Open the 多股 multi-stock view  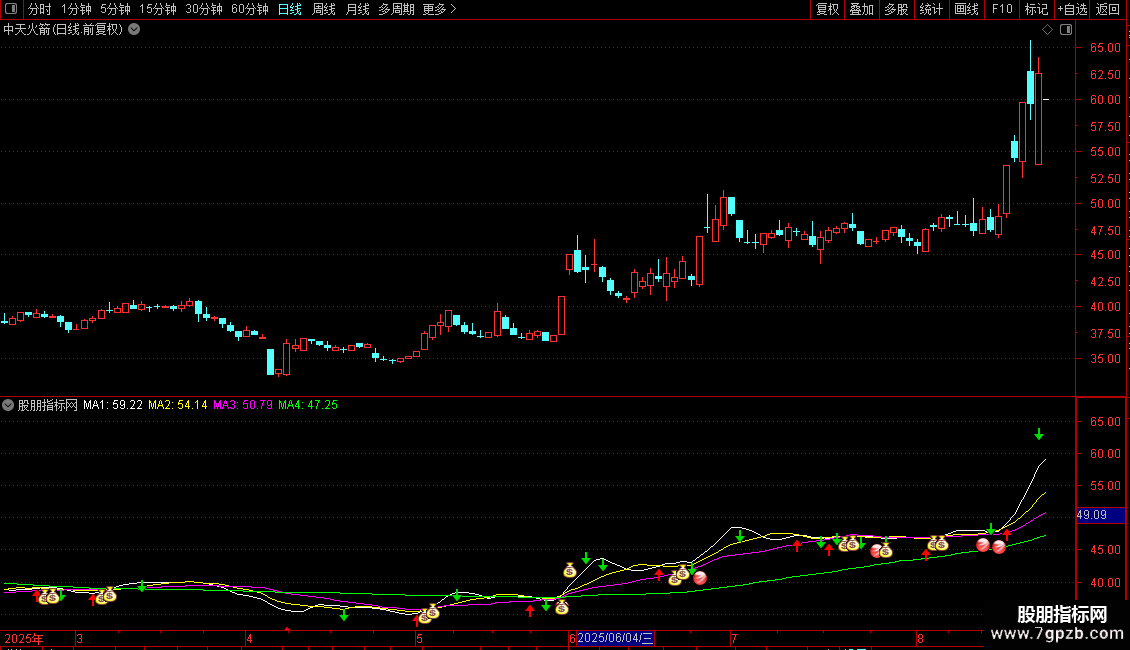[x=897, y=9]
